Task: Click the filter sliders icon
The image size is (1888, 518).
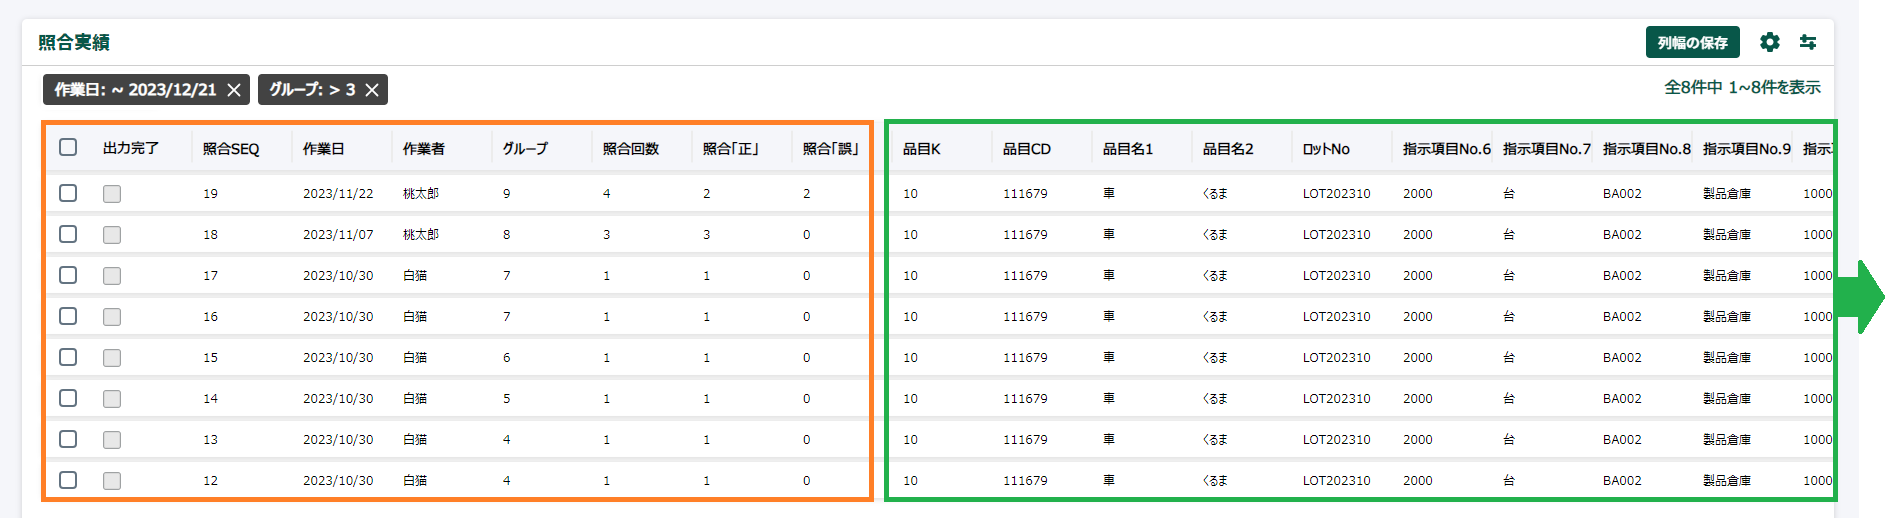Action: point(1808,42)
